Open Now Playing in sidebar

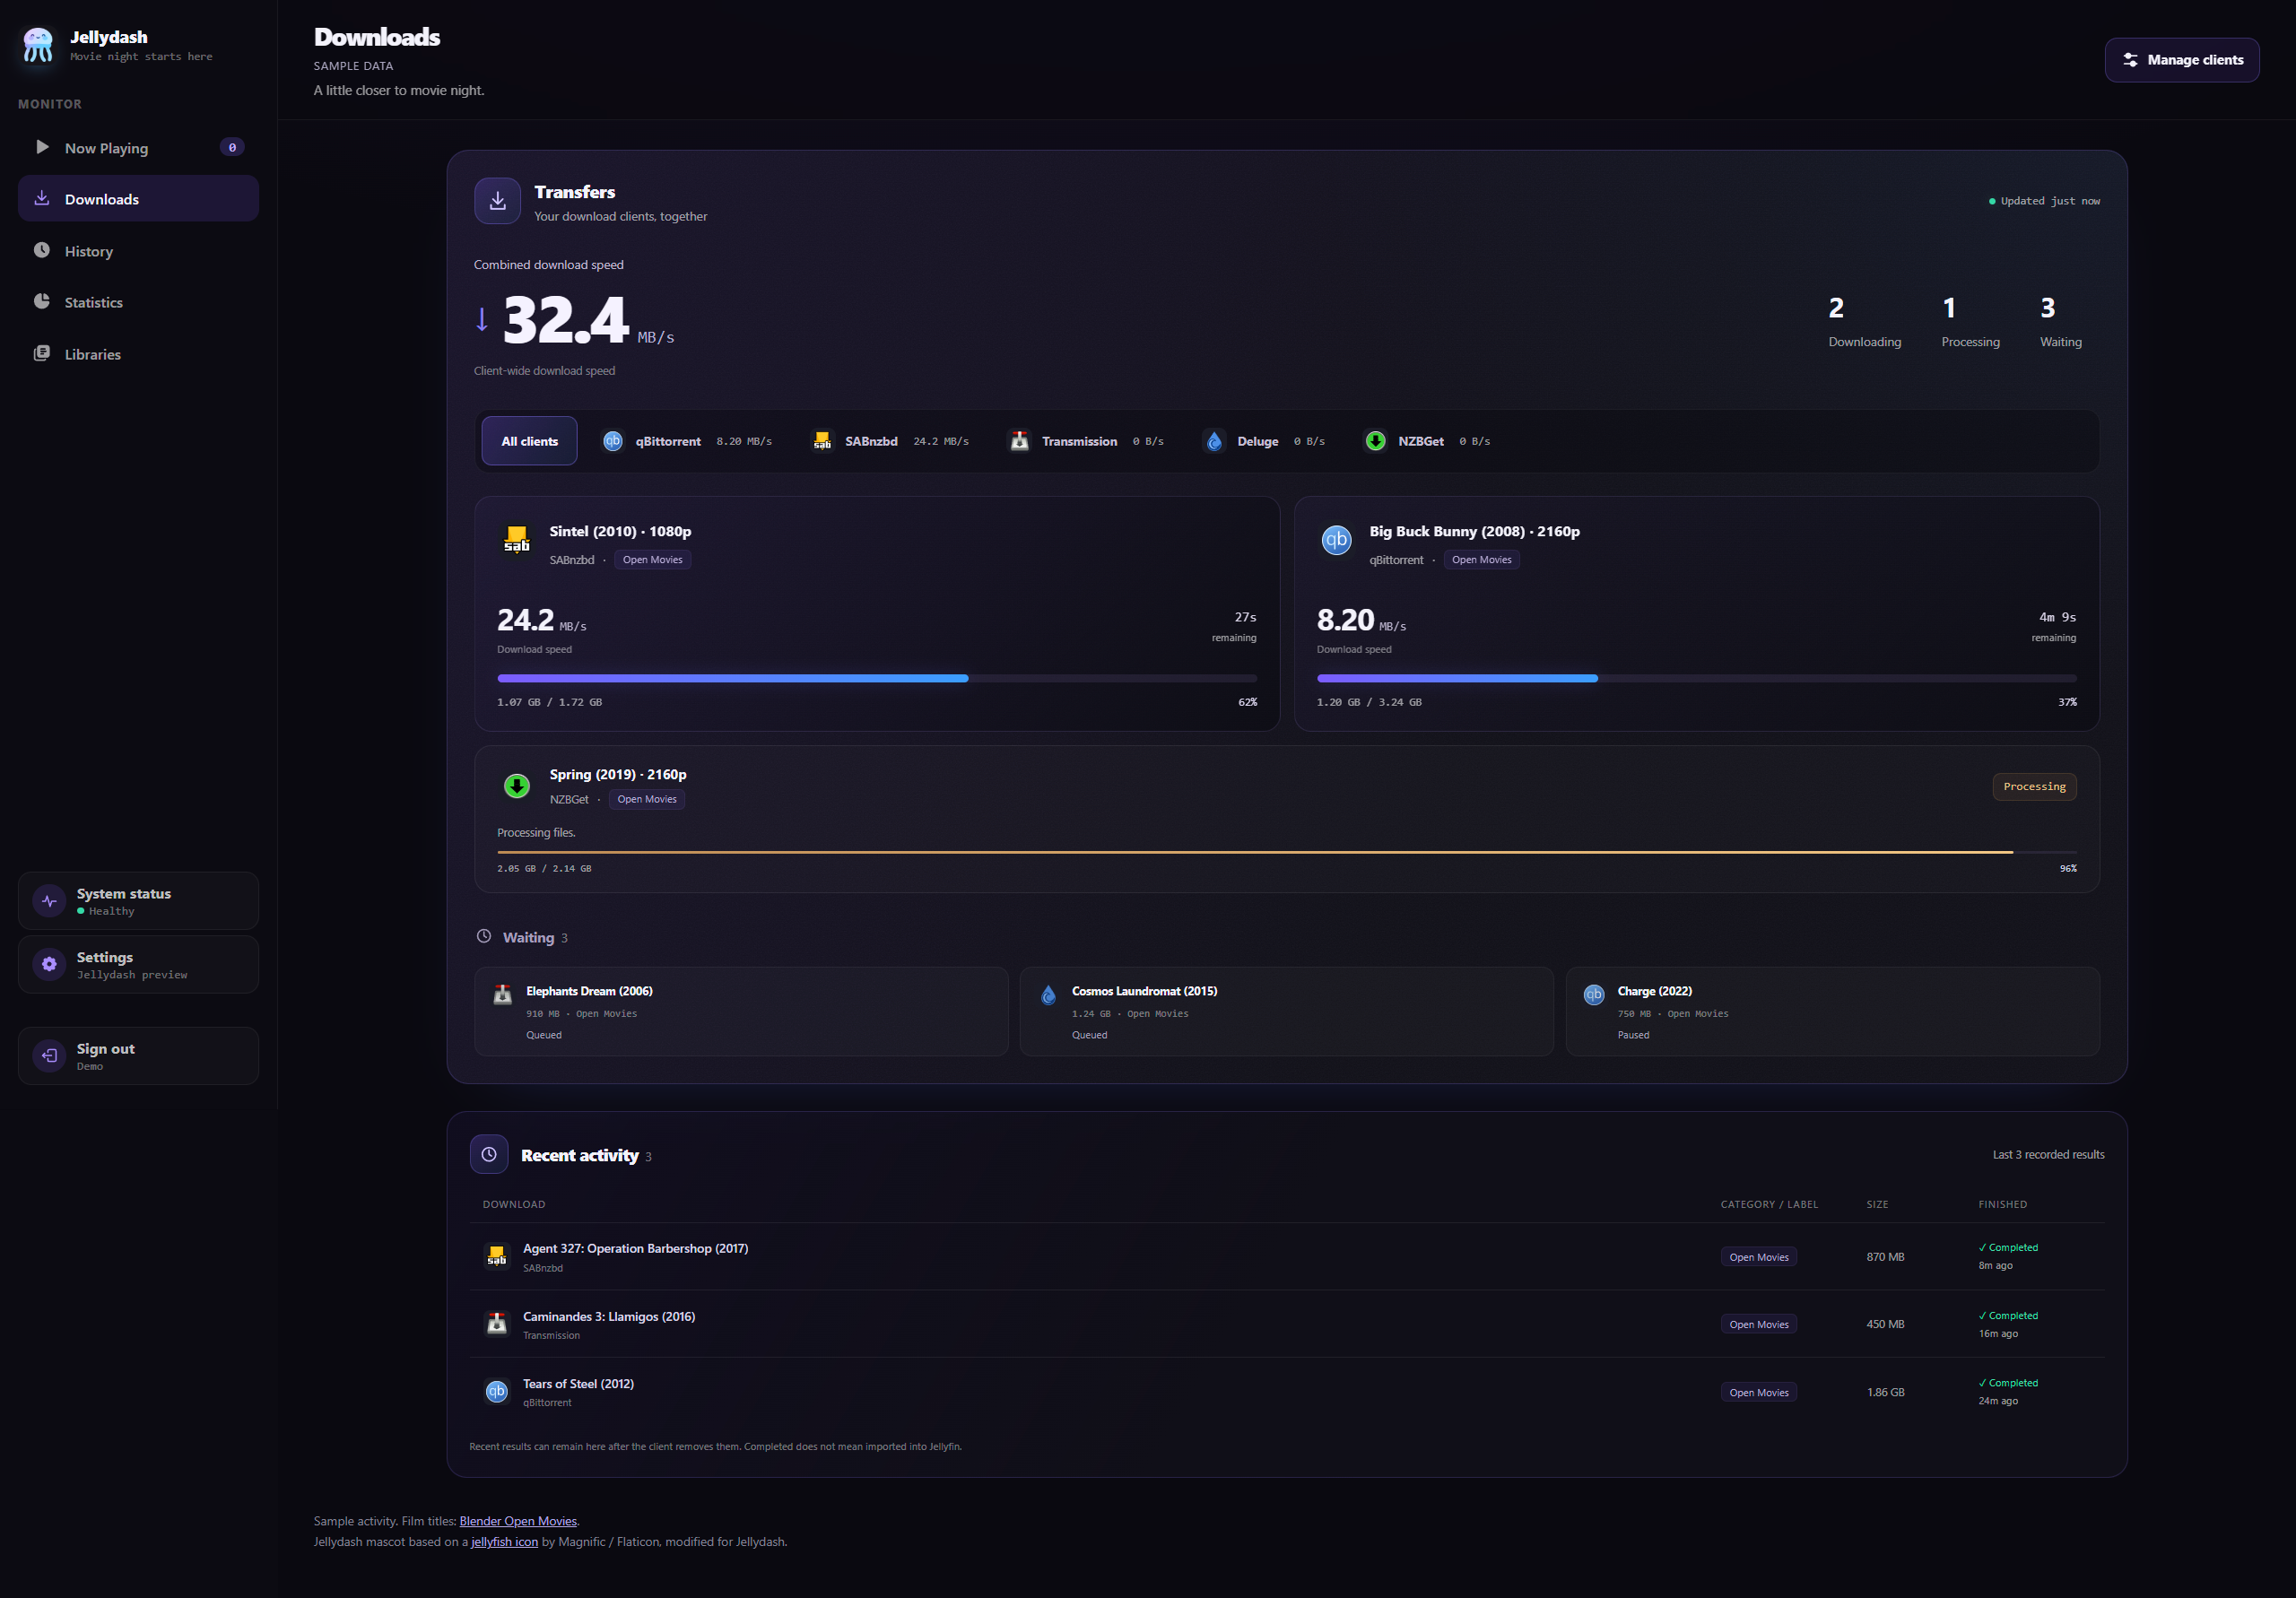coord(138,148)
